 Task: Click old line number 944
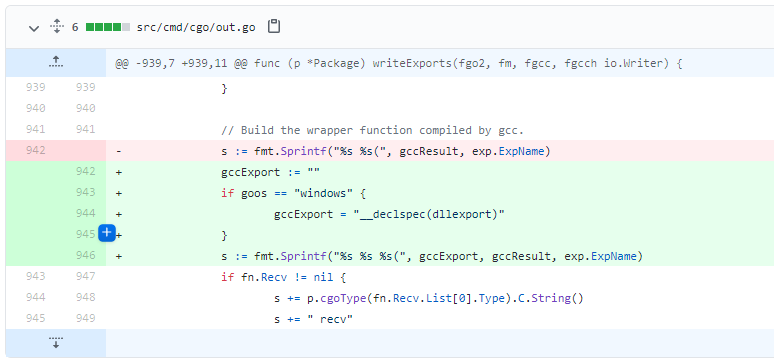tap(36, 297)
